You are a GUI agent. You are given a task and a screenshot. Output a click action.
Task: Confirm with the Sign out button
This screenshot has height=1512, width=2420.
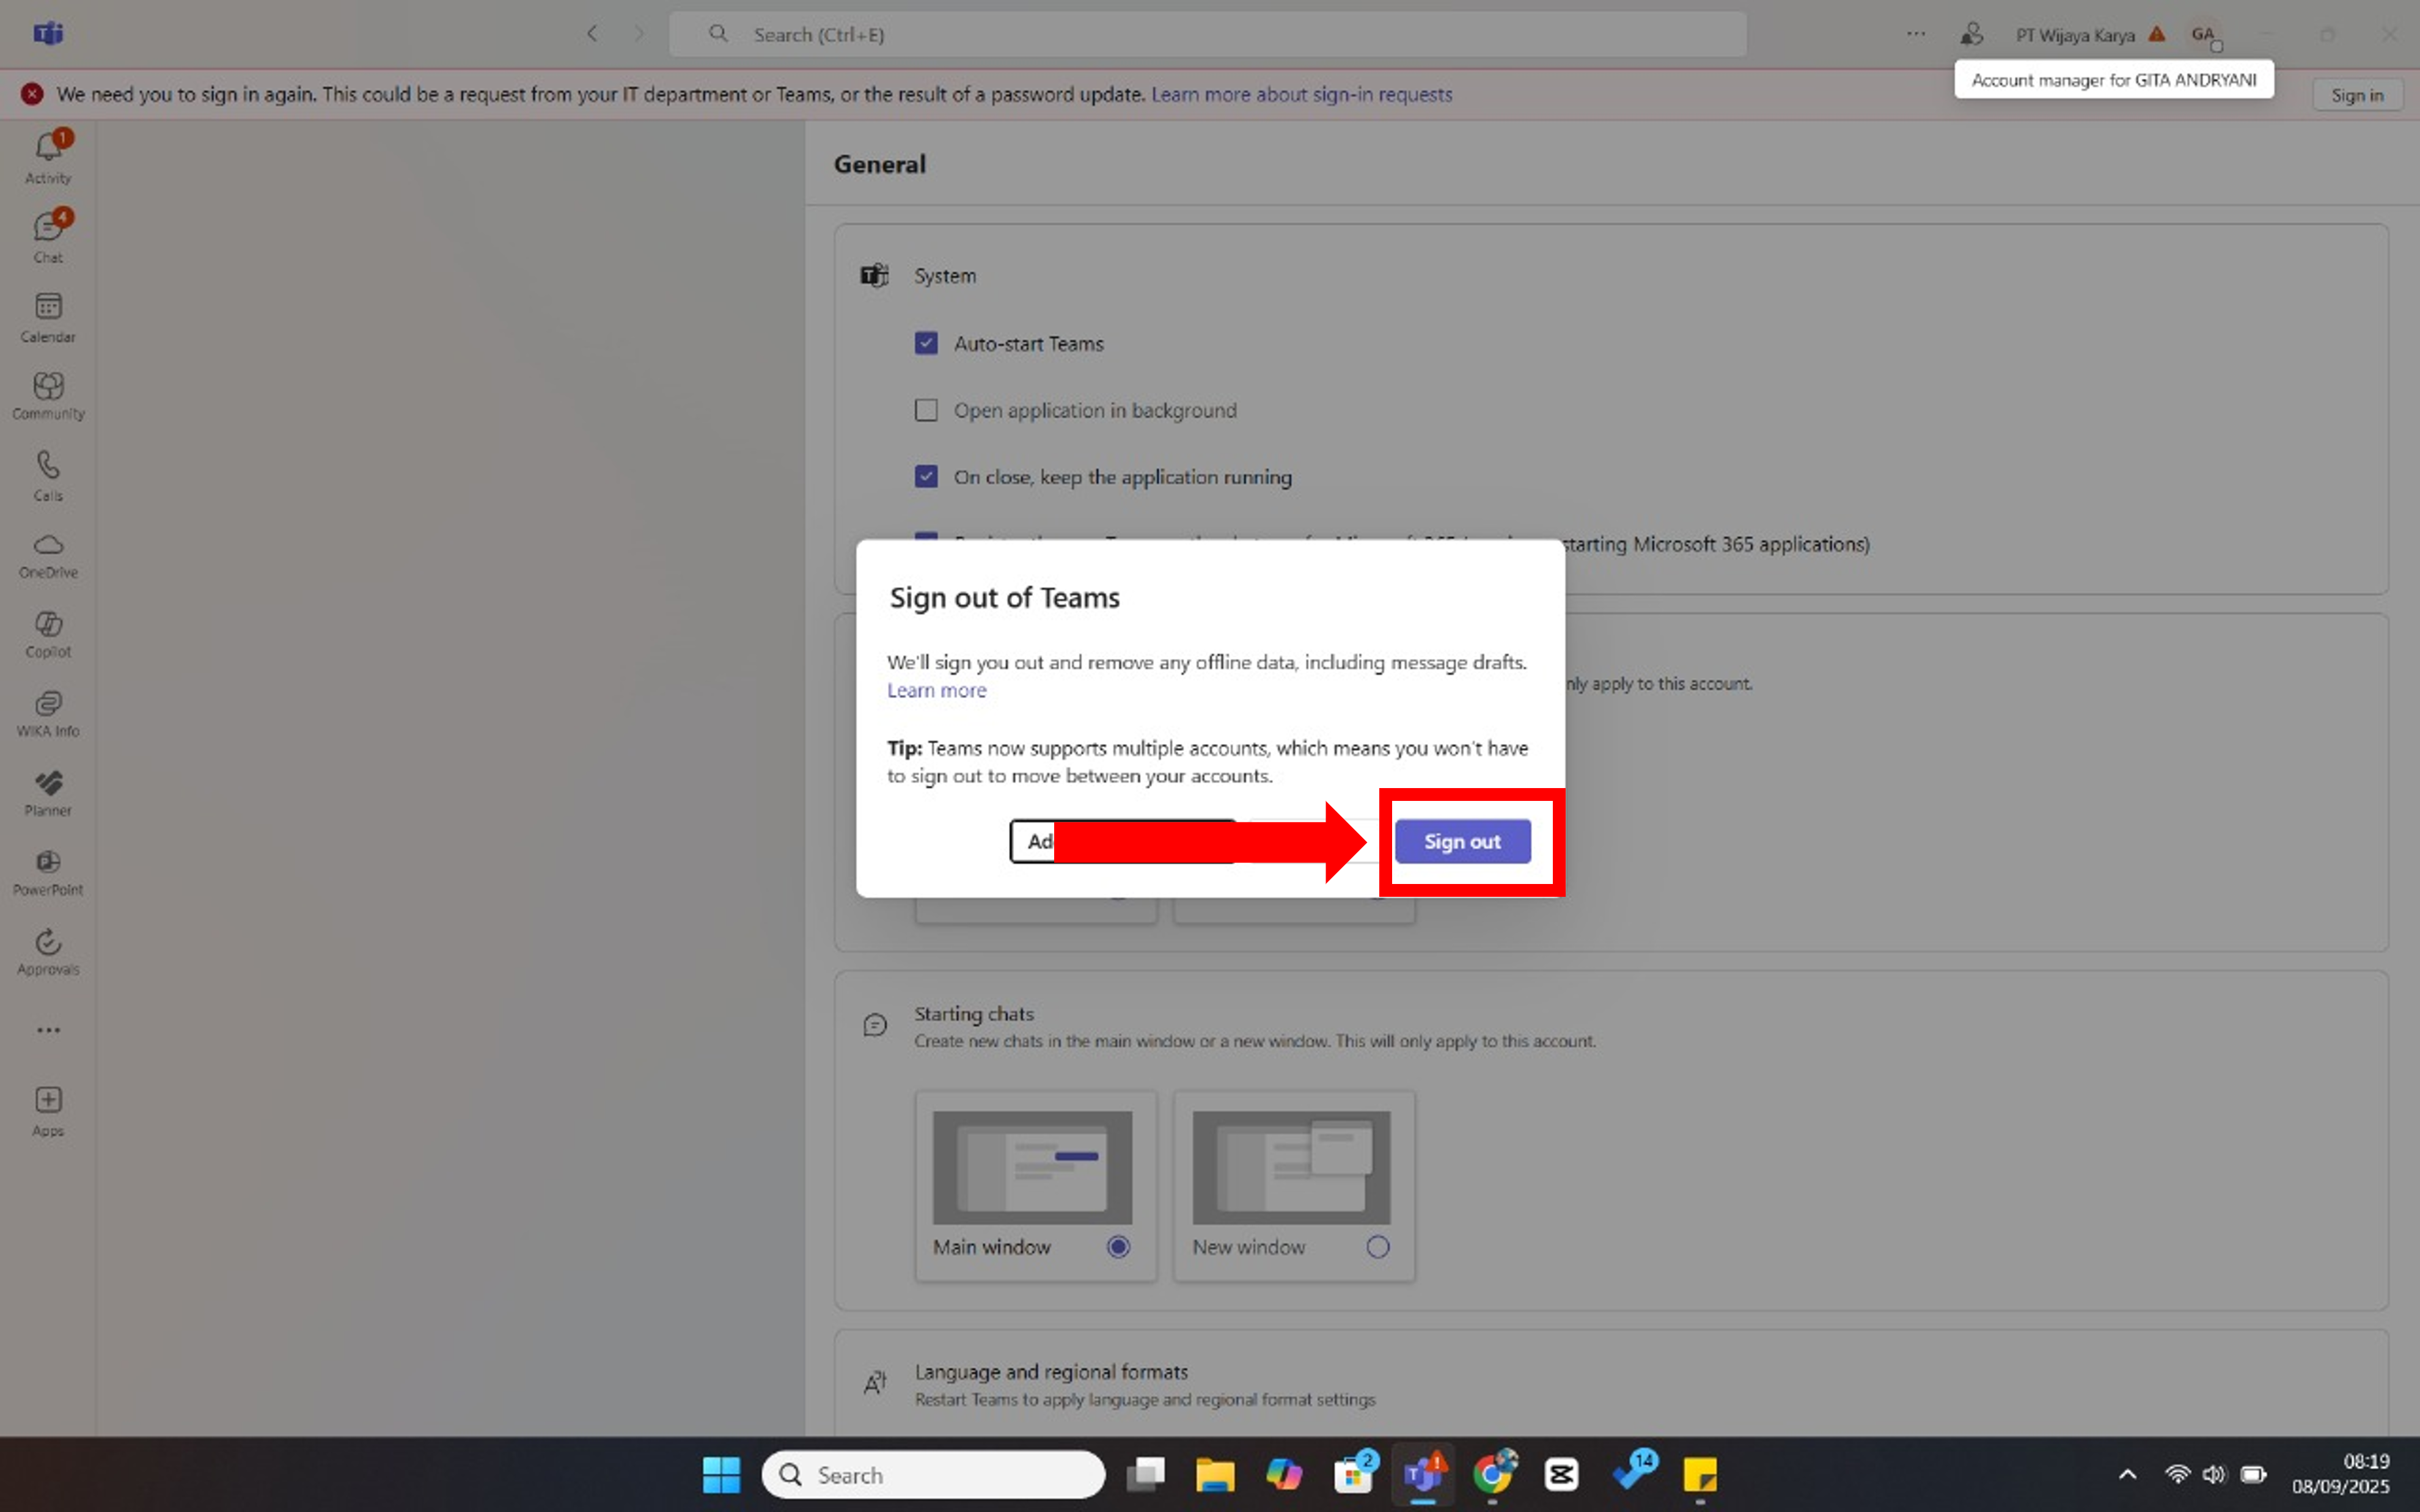coord(1462,841)
